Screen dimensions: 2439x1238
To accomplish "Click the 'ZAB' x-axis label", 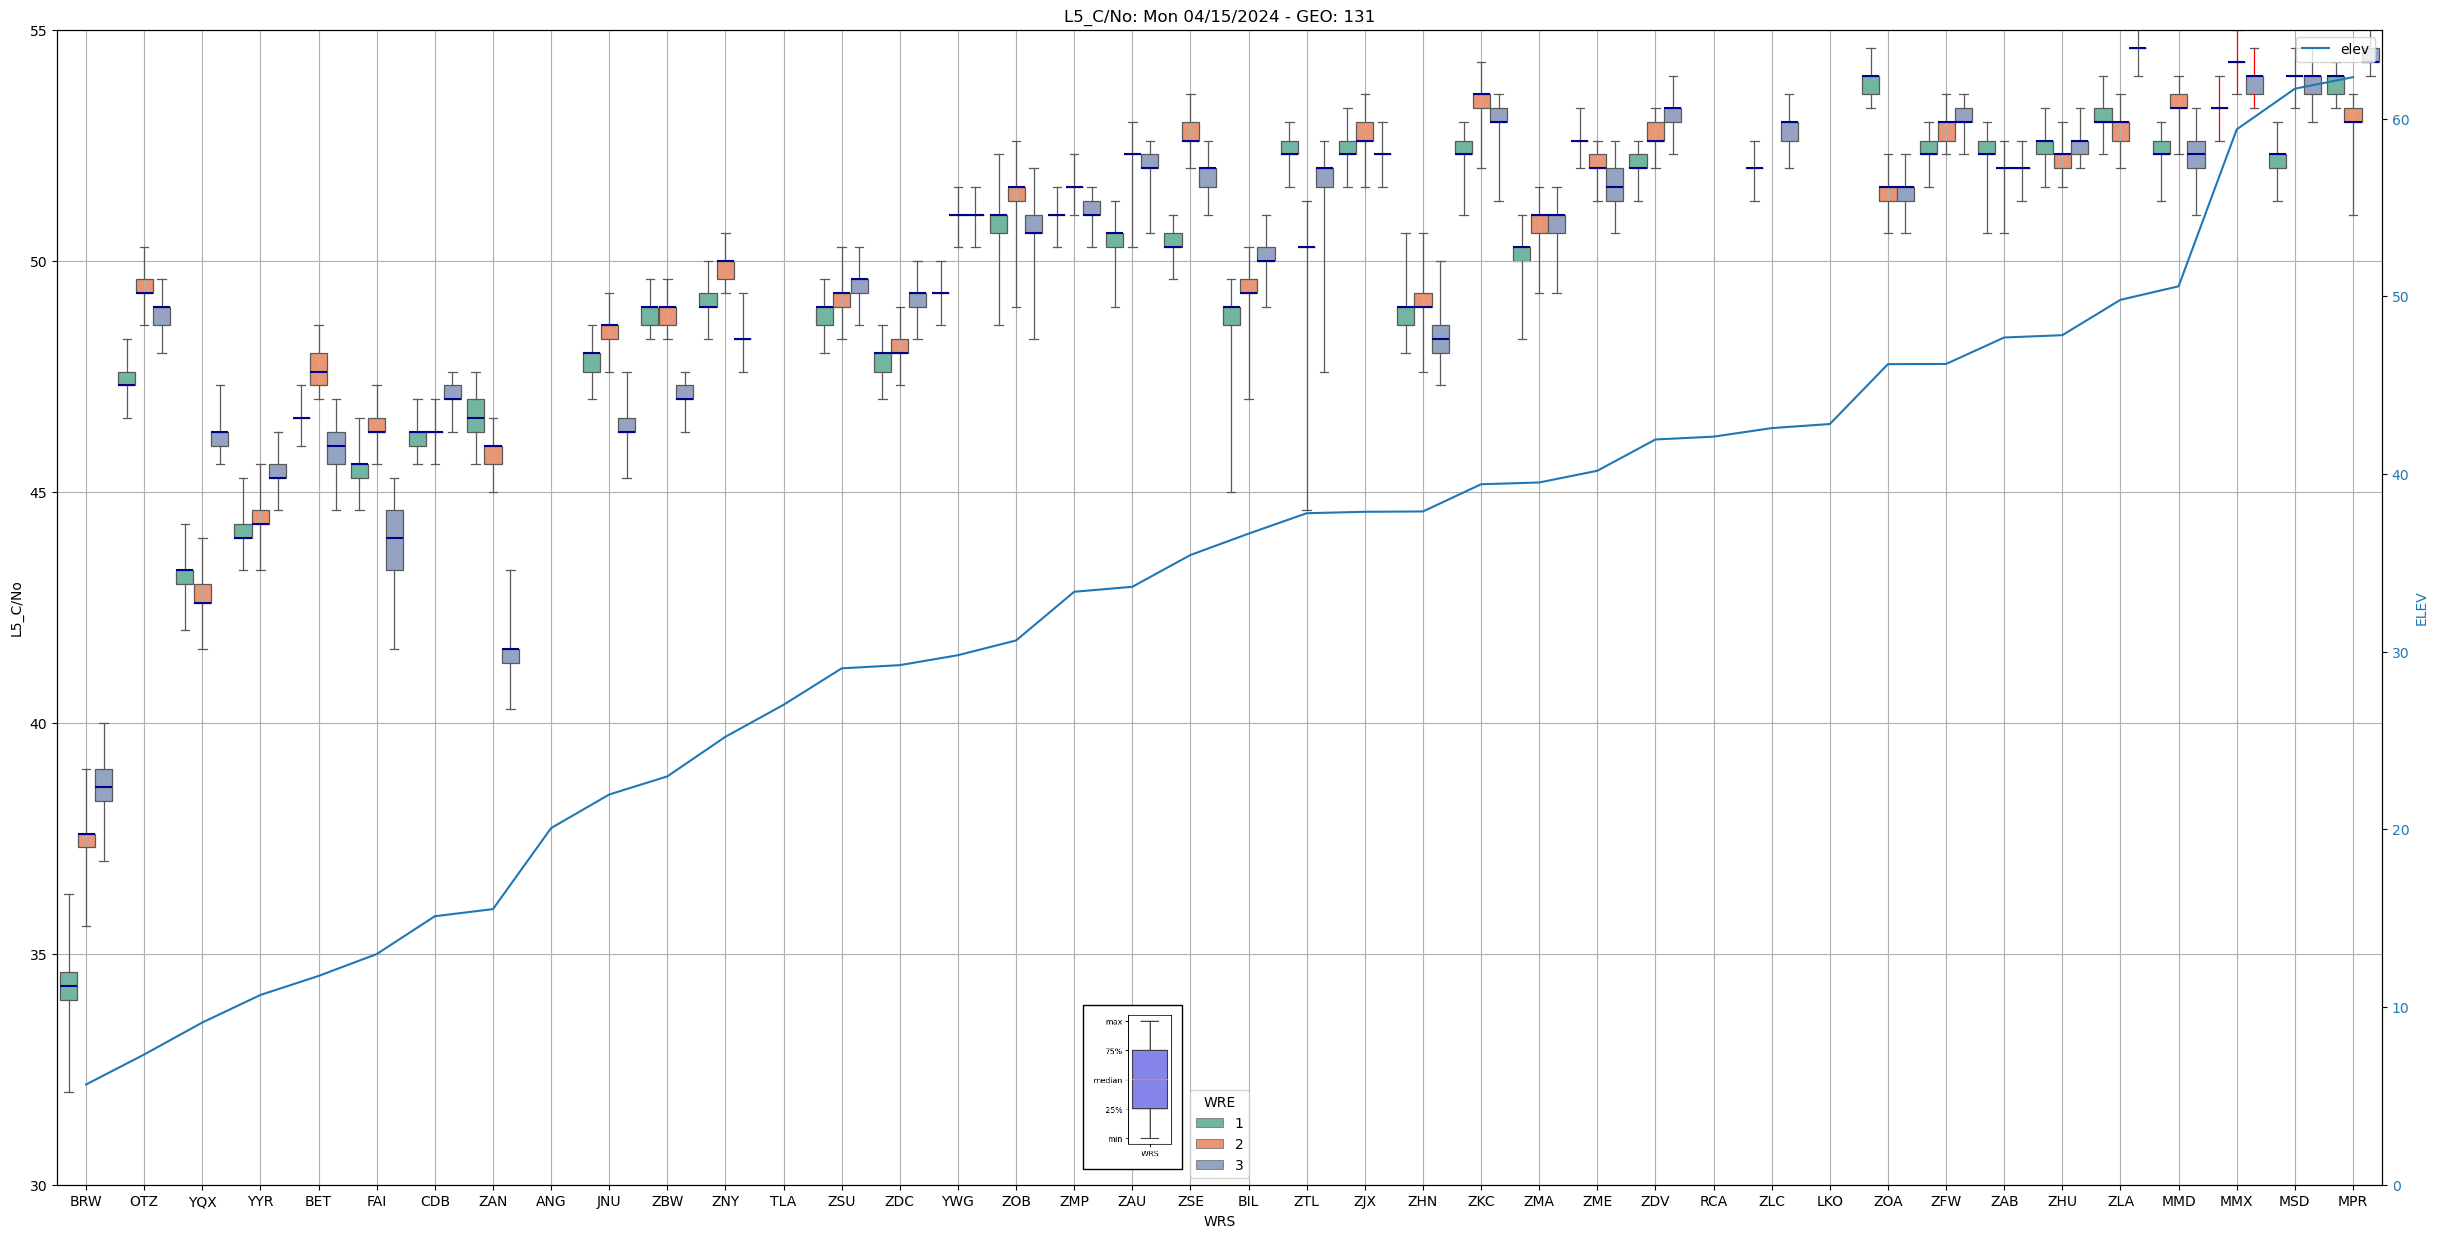I will tap(2004, 1202).
